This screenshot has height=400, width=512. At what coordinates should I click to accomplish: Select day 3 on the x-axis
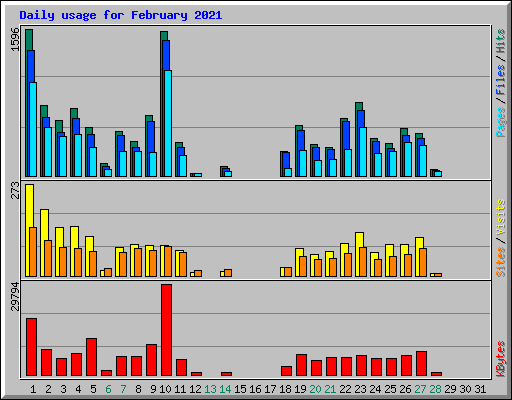[63, 389]
